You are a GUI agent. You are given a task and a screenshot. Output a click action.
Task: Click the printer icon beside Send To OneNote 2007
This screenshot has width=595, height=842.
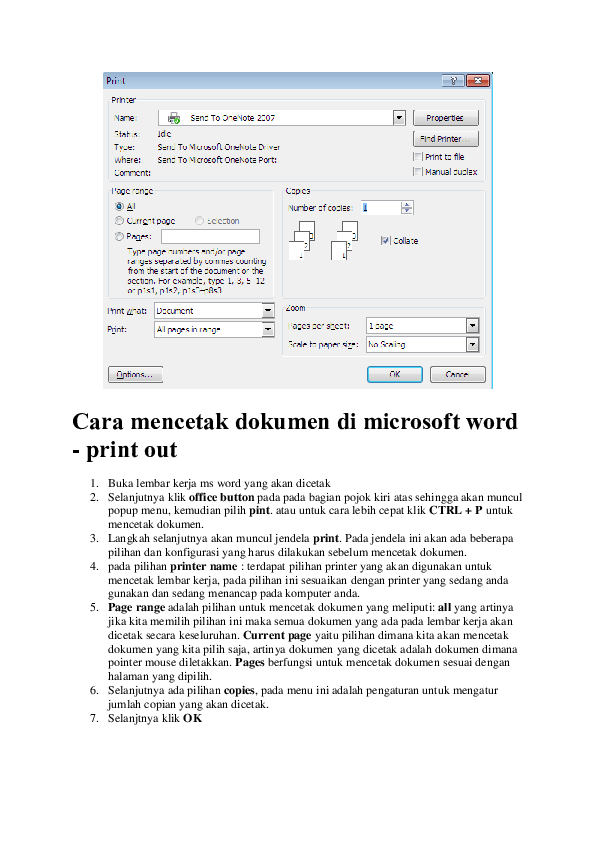tap(174, 118)
